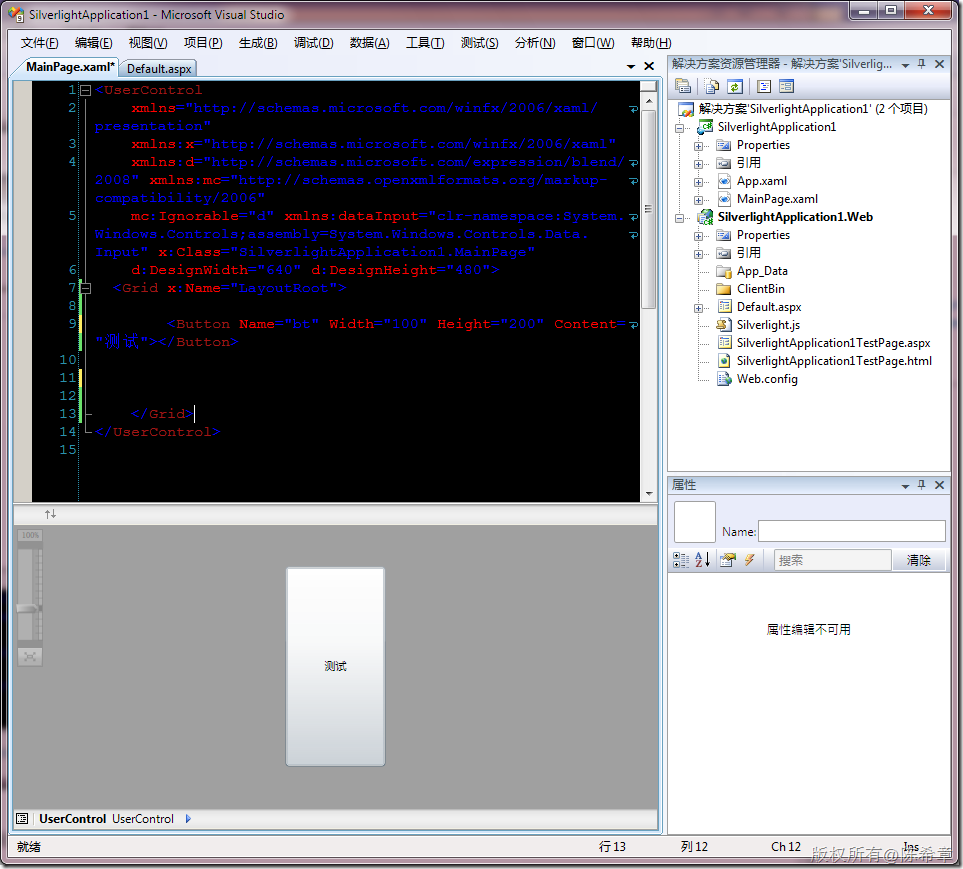Collapse the UserControl outlining region at line 1

pyautogui.click(x=86, y=90)
